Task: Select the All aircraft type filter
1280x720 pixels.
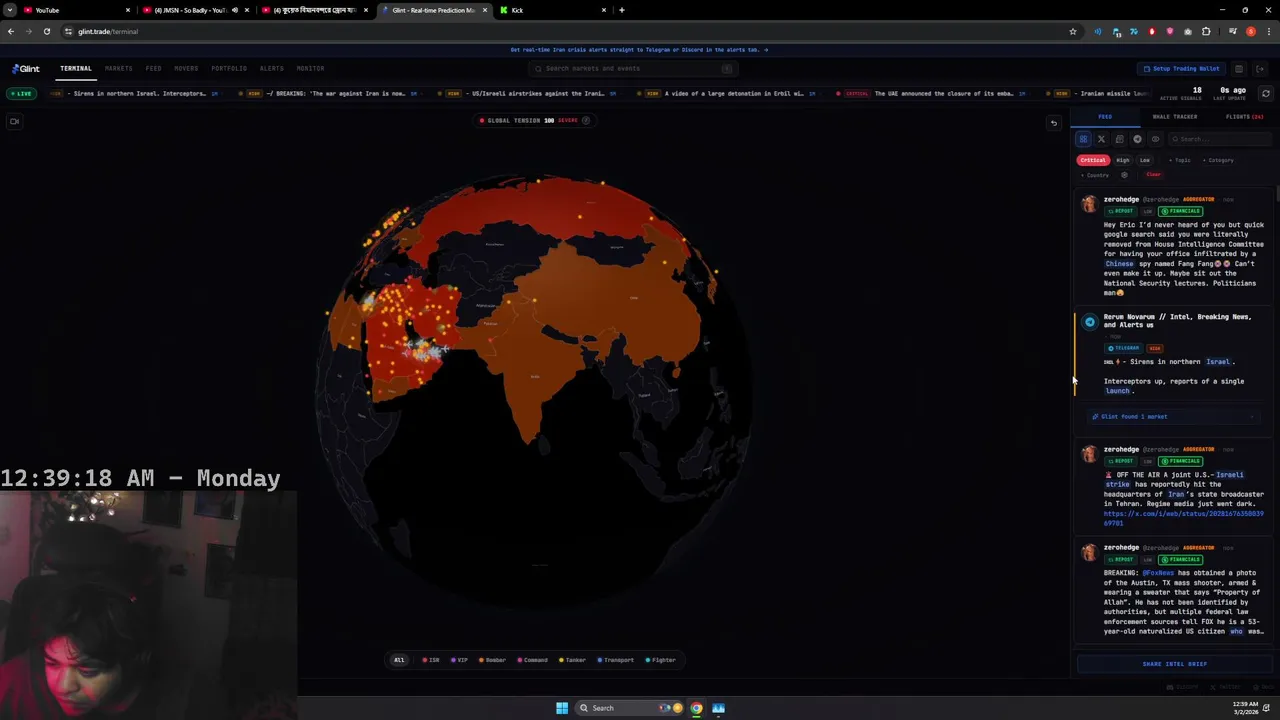Action: point(399,660)
